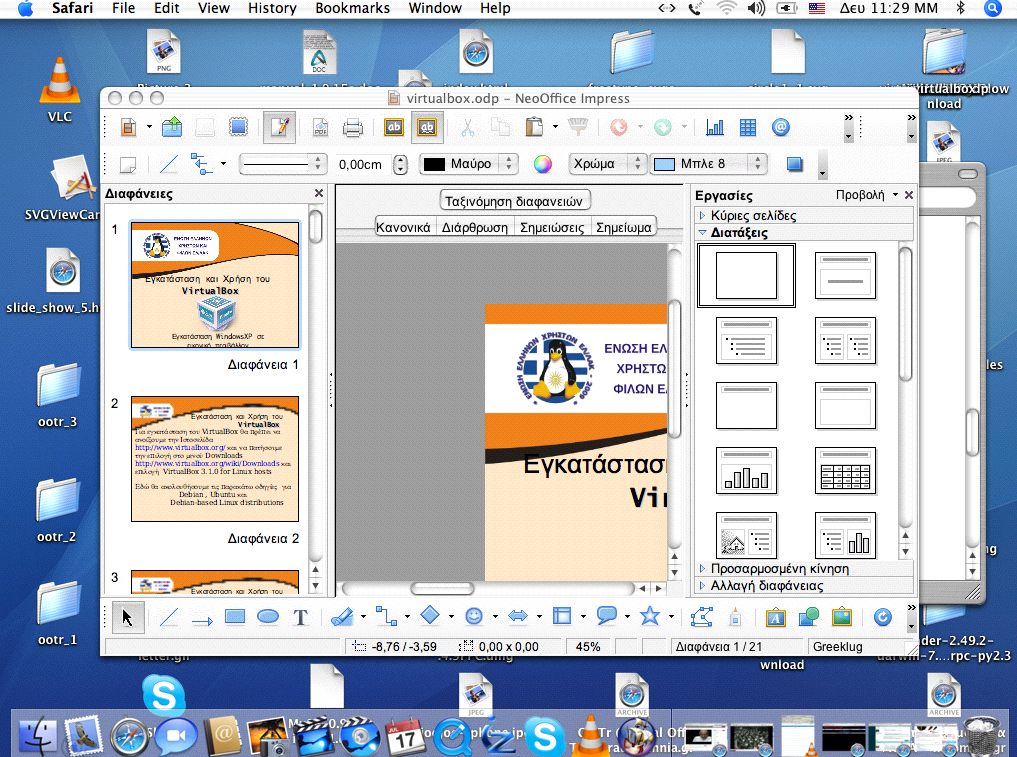
Task: Click the Rotate tool icon
Action: click(883, 617)
